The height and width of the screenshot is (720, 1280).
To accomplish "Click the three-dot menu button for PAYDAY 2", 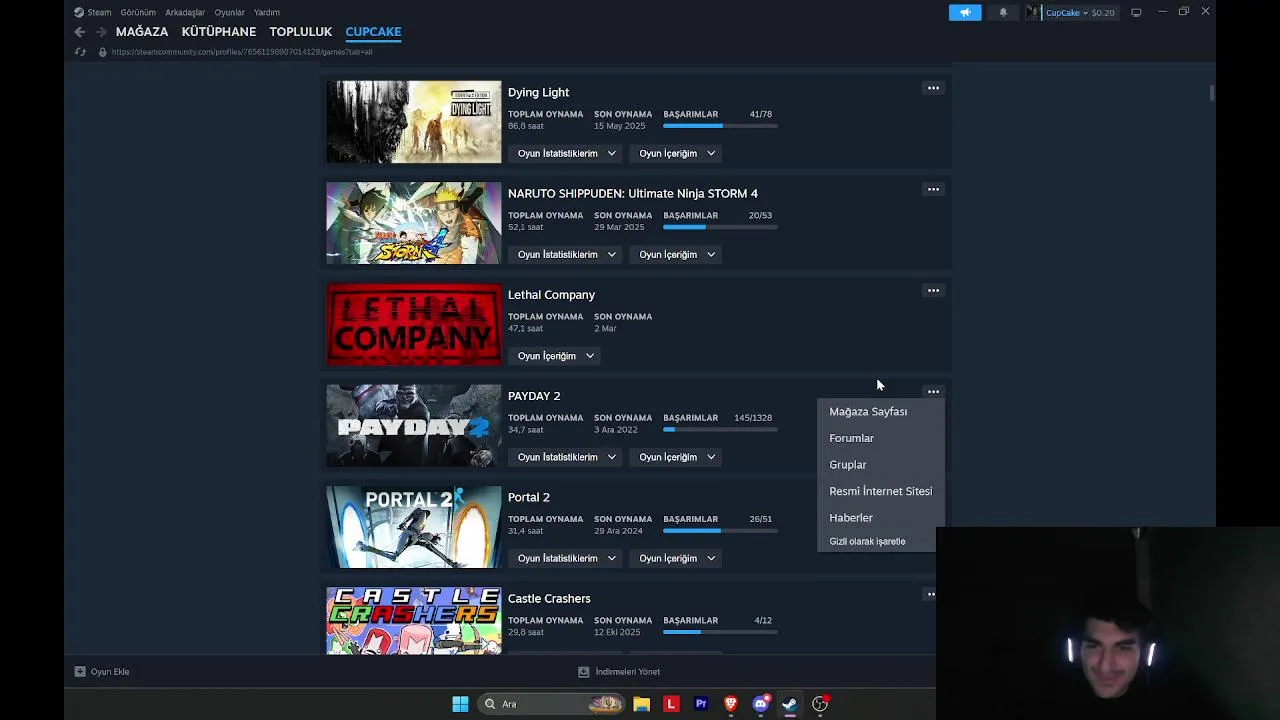I will [933, 391].
